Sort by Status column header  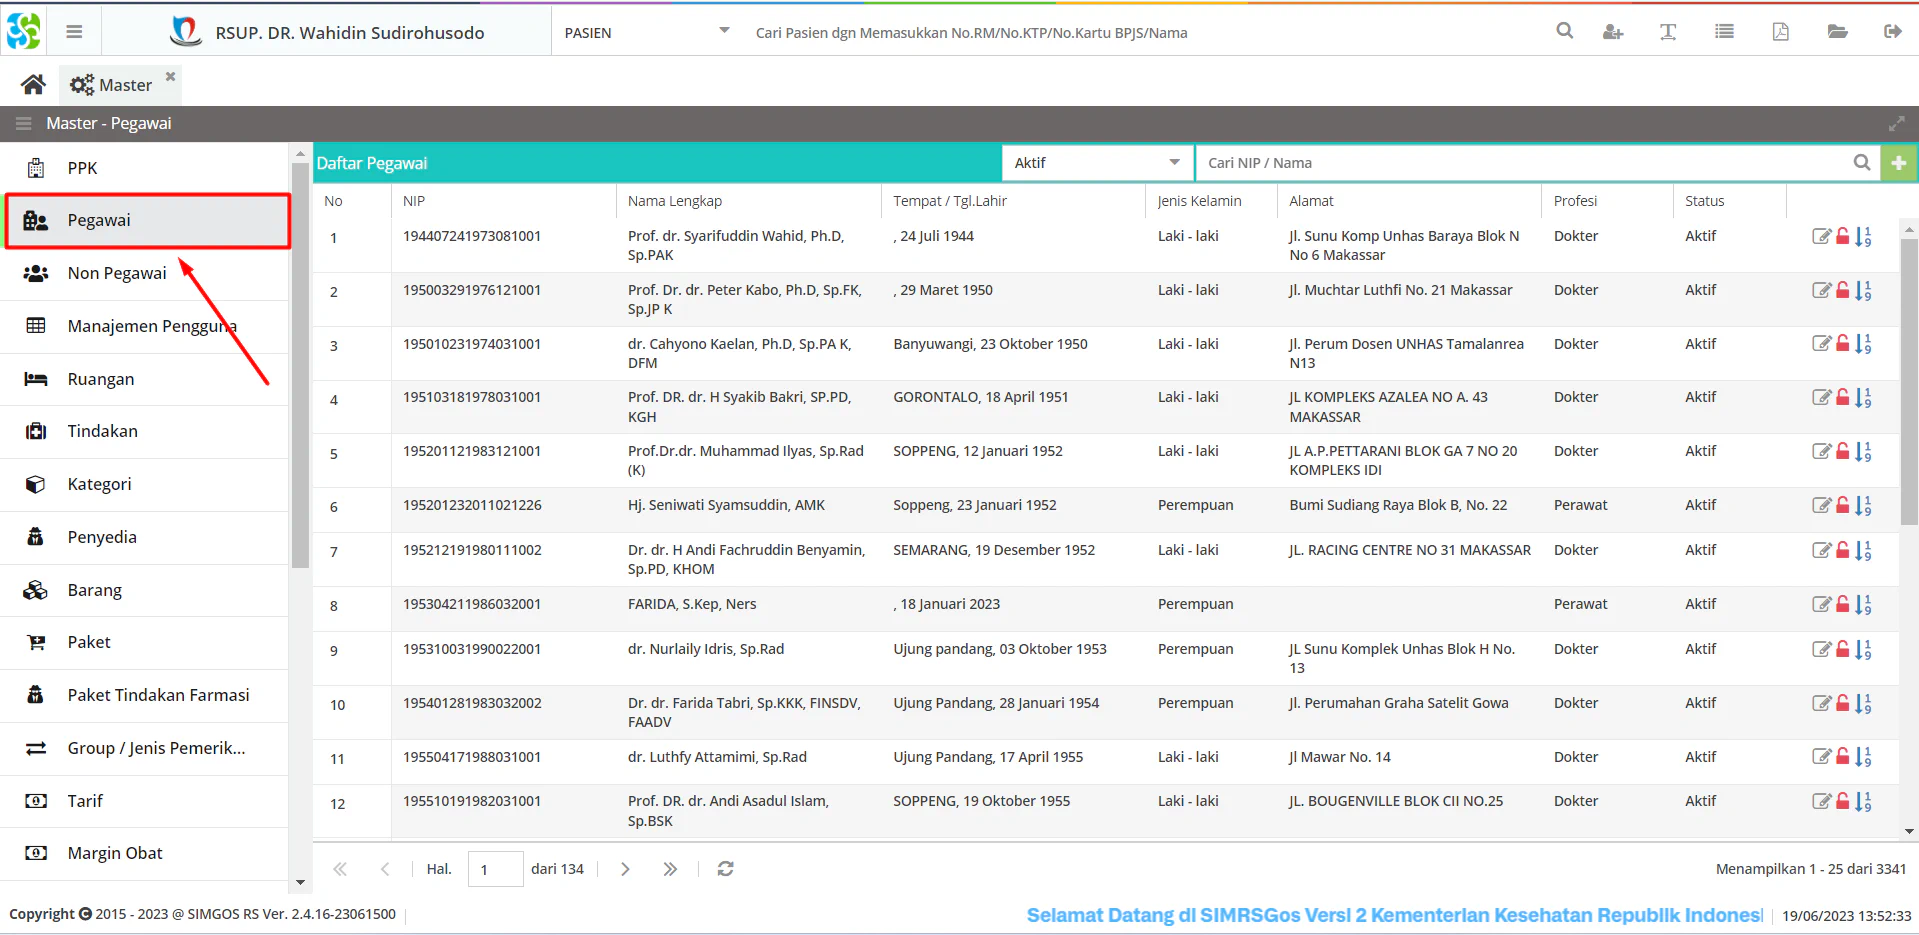(1729, 201)
